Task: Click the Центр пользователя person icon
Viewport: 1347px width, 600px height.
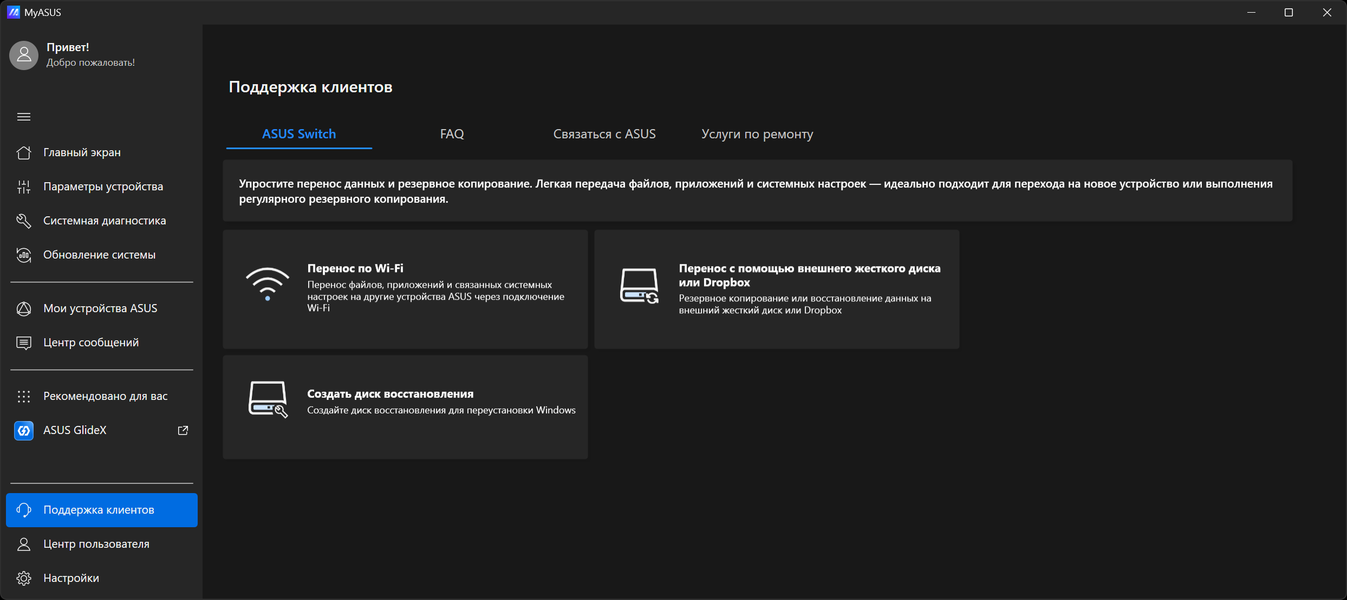Action: 24,544
